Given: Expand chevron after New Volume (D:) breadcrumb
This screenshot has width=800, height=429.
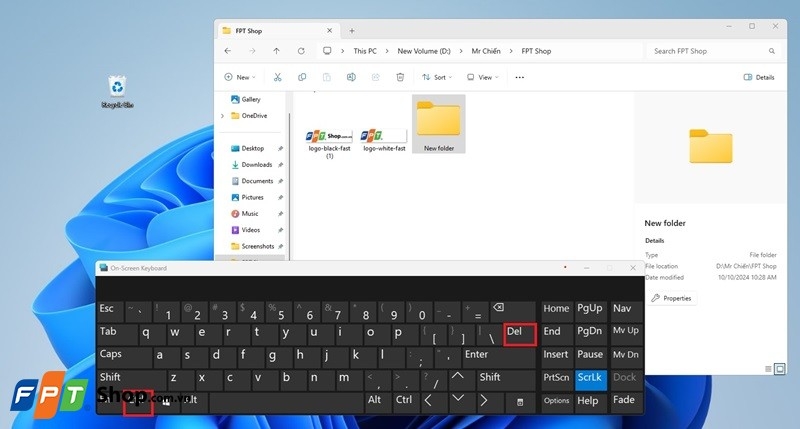Looking at the screenshot, I should [x=461, y=51].
